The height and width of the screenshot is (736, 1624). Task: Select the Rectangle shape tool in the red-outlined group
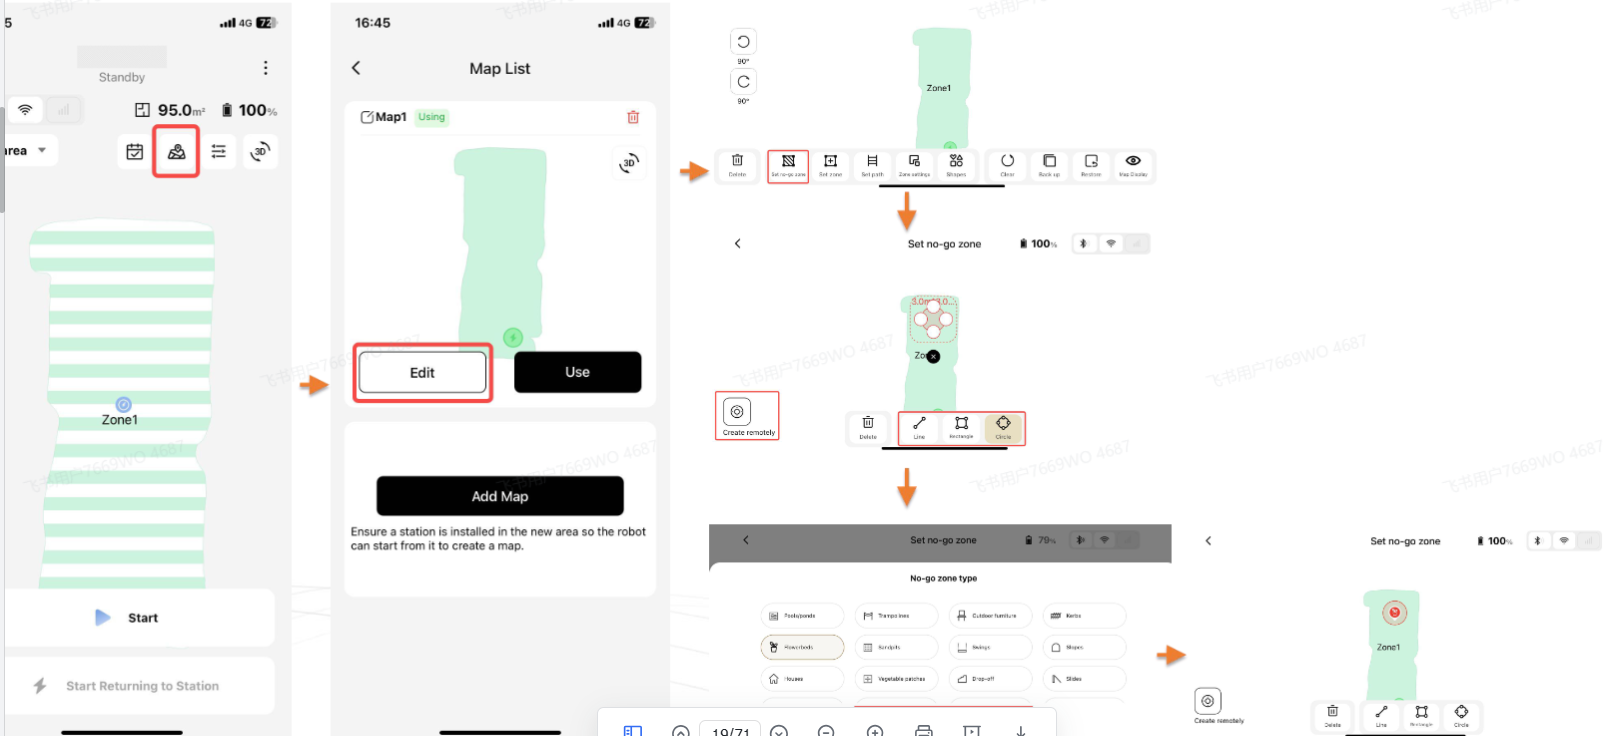[x=961, y=428]
